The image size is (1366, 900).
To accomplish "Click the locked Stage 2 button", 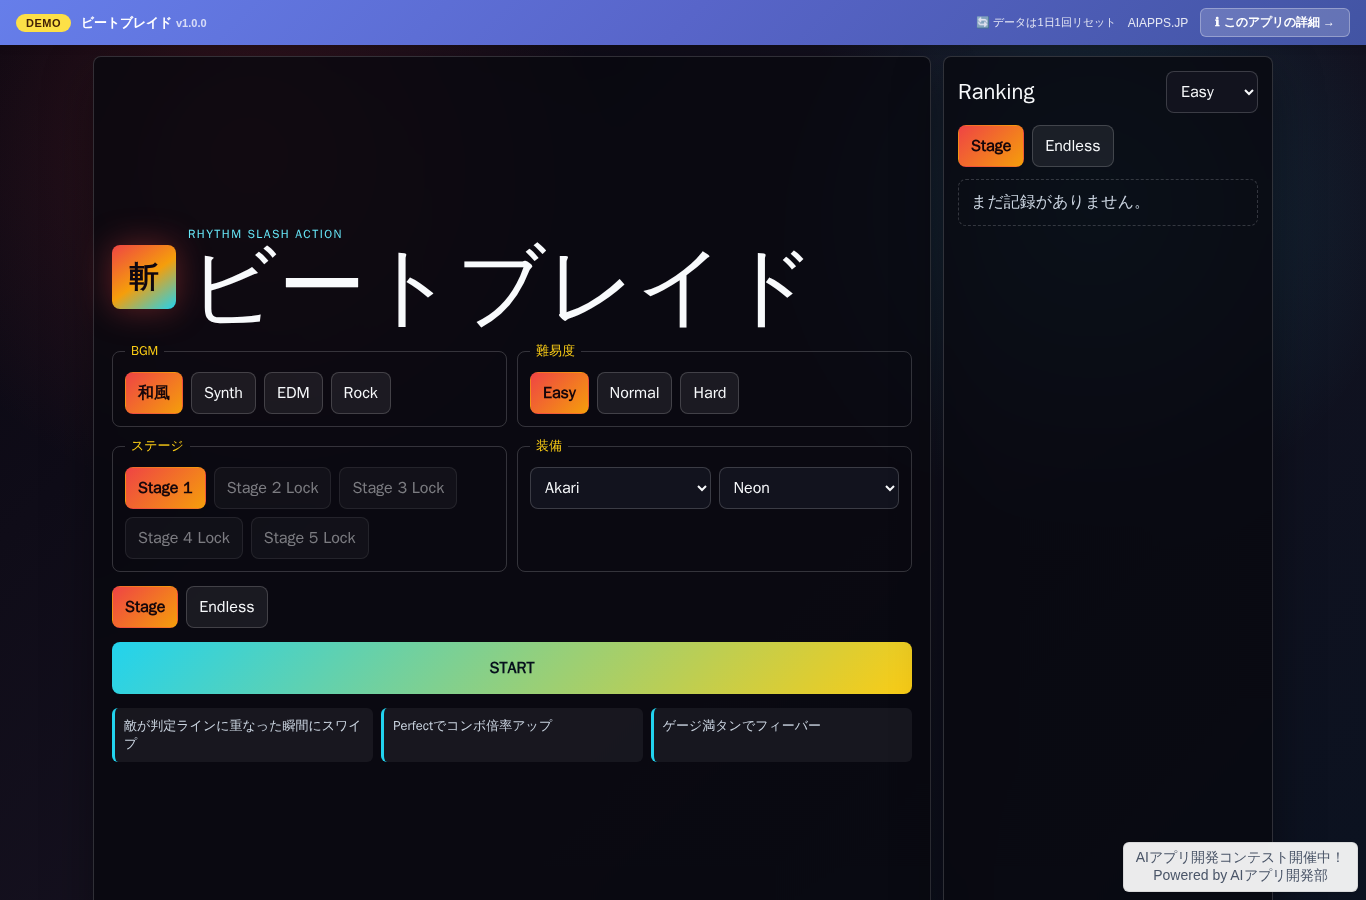I will tap(272, 488).
